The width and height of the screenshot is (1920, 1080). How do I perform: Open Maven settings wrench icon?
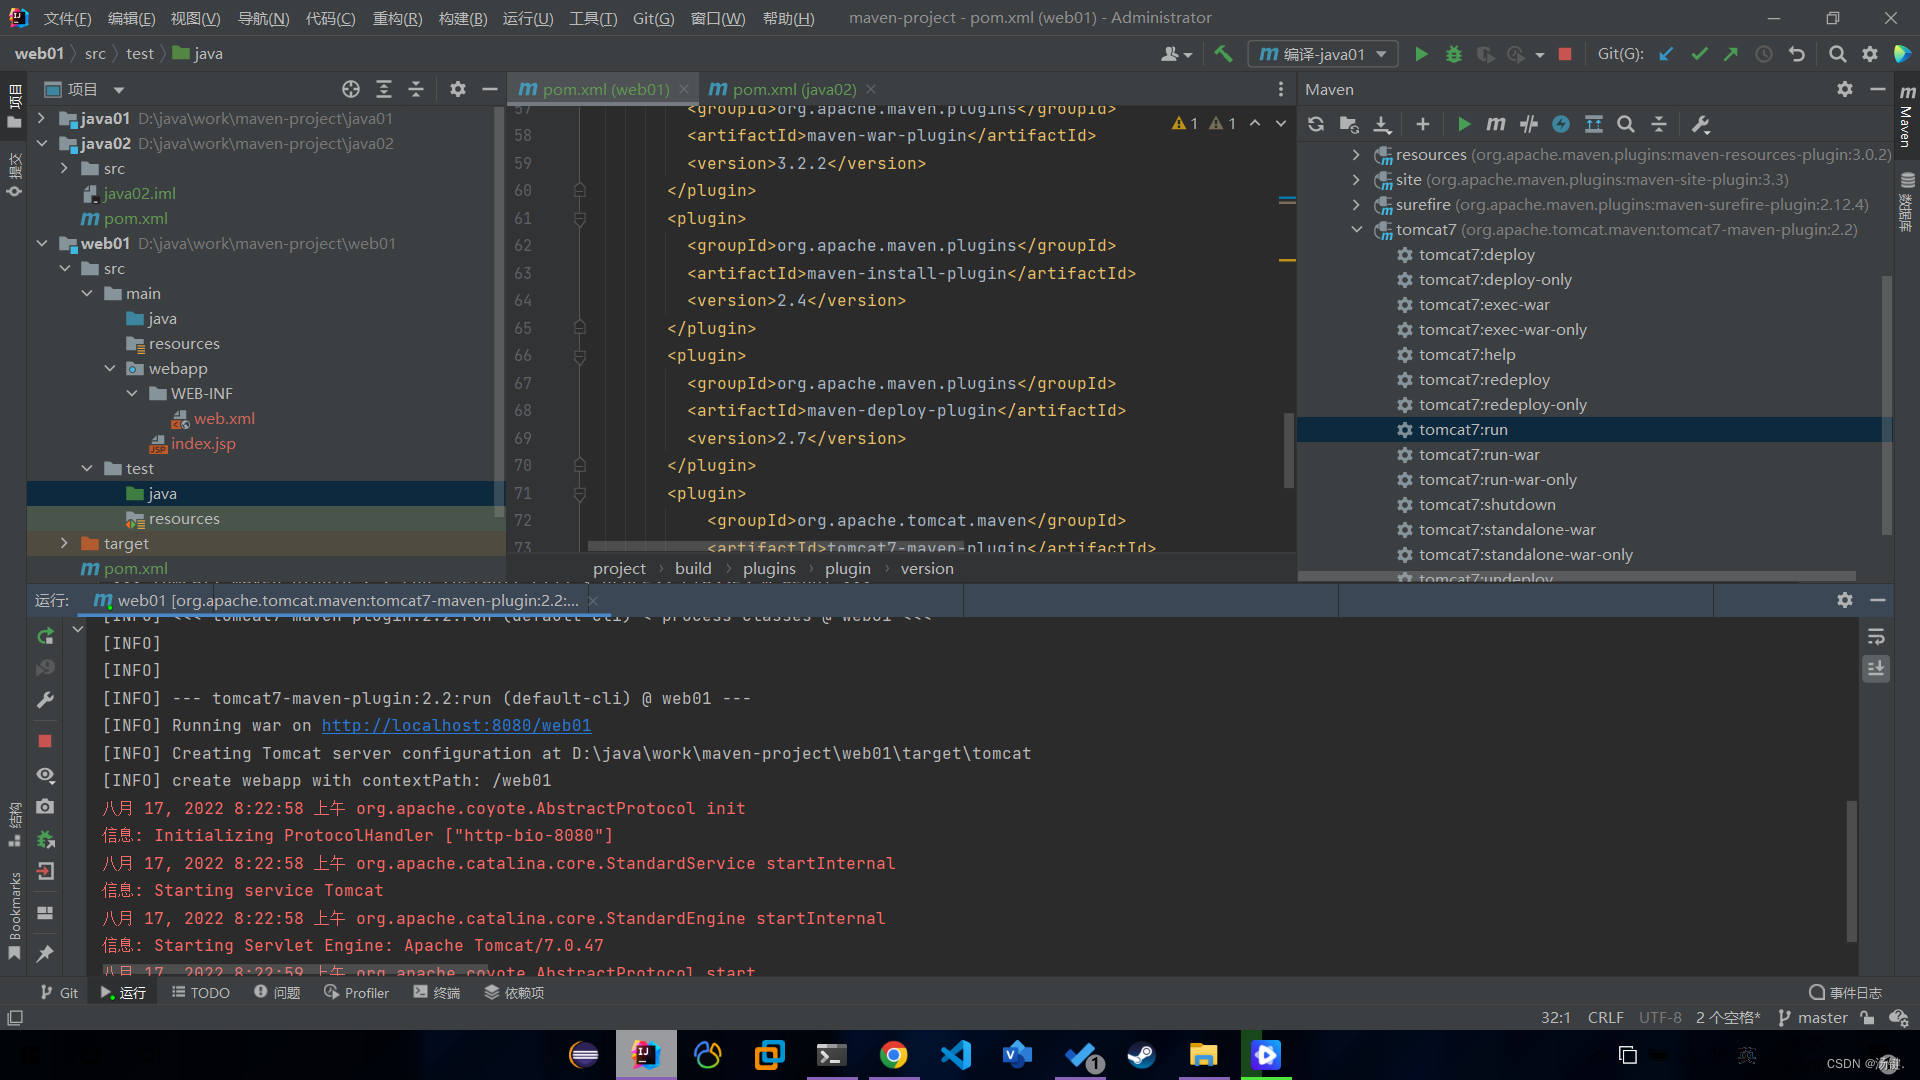point(1700,124)
